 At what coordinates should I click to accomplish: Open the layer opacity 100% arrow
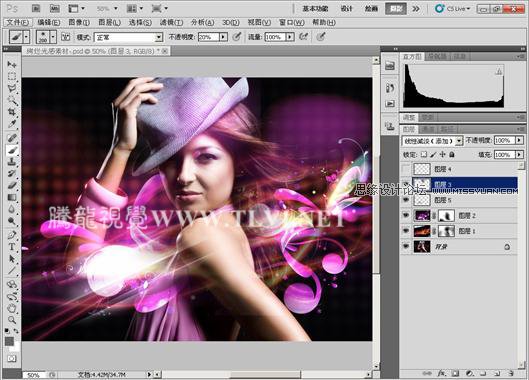pyautogui.click(x=519, y=140)
